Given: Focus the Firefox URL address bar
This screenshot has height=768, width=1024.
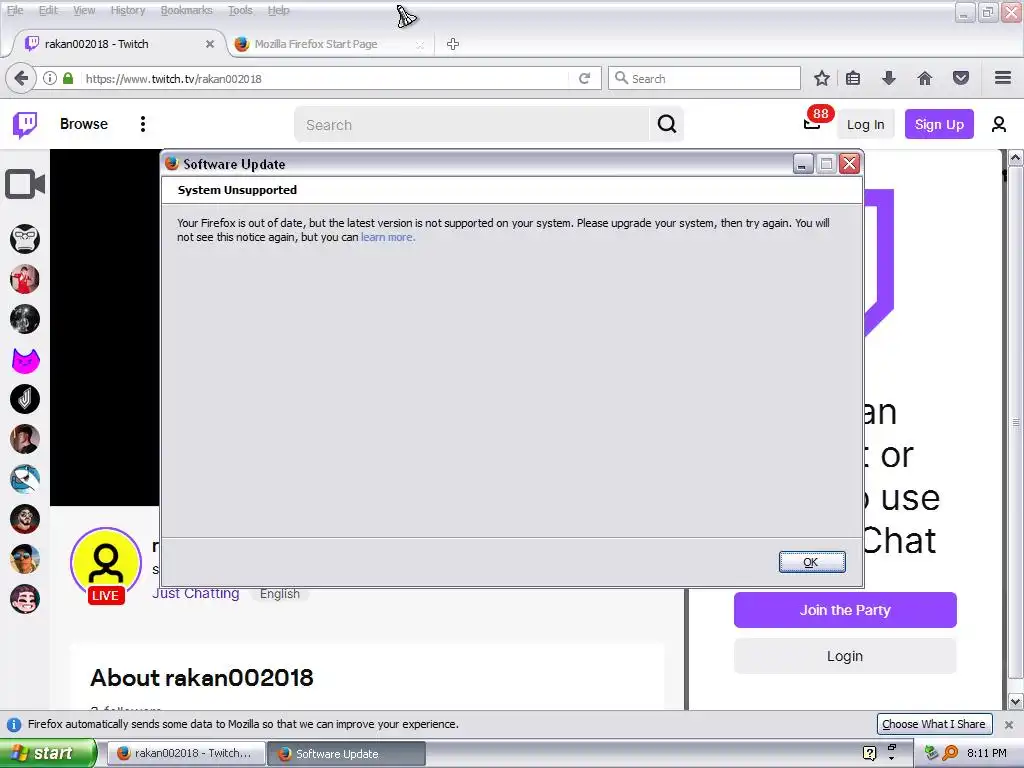Looking at the screenshot, I should point(325,78).
